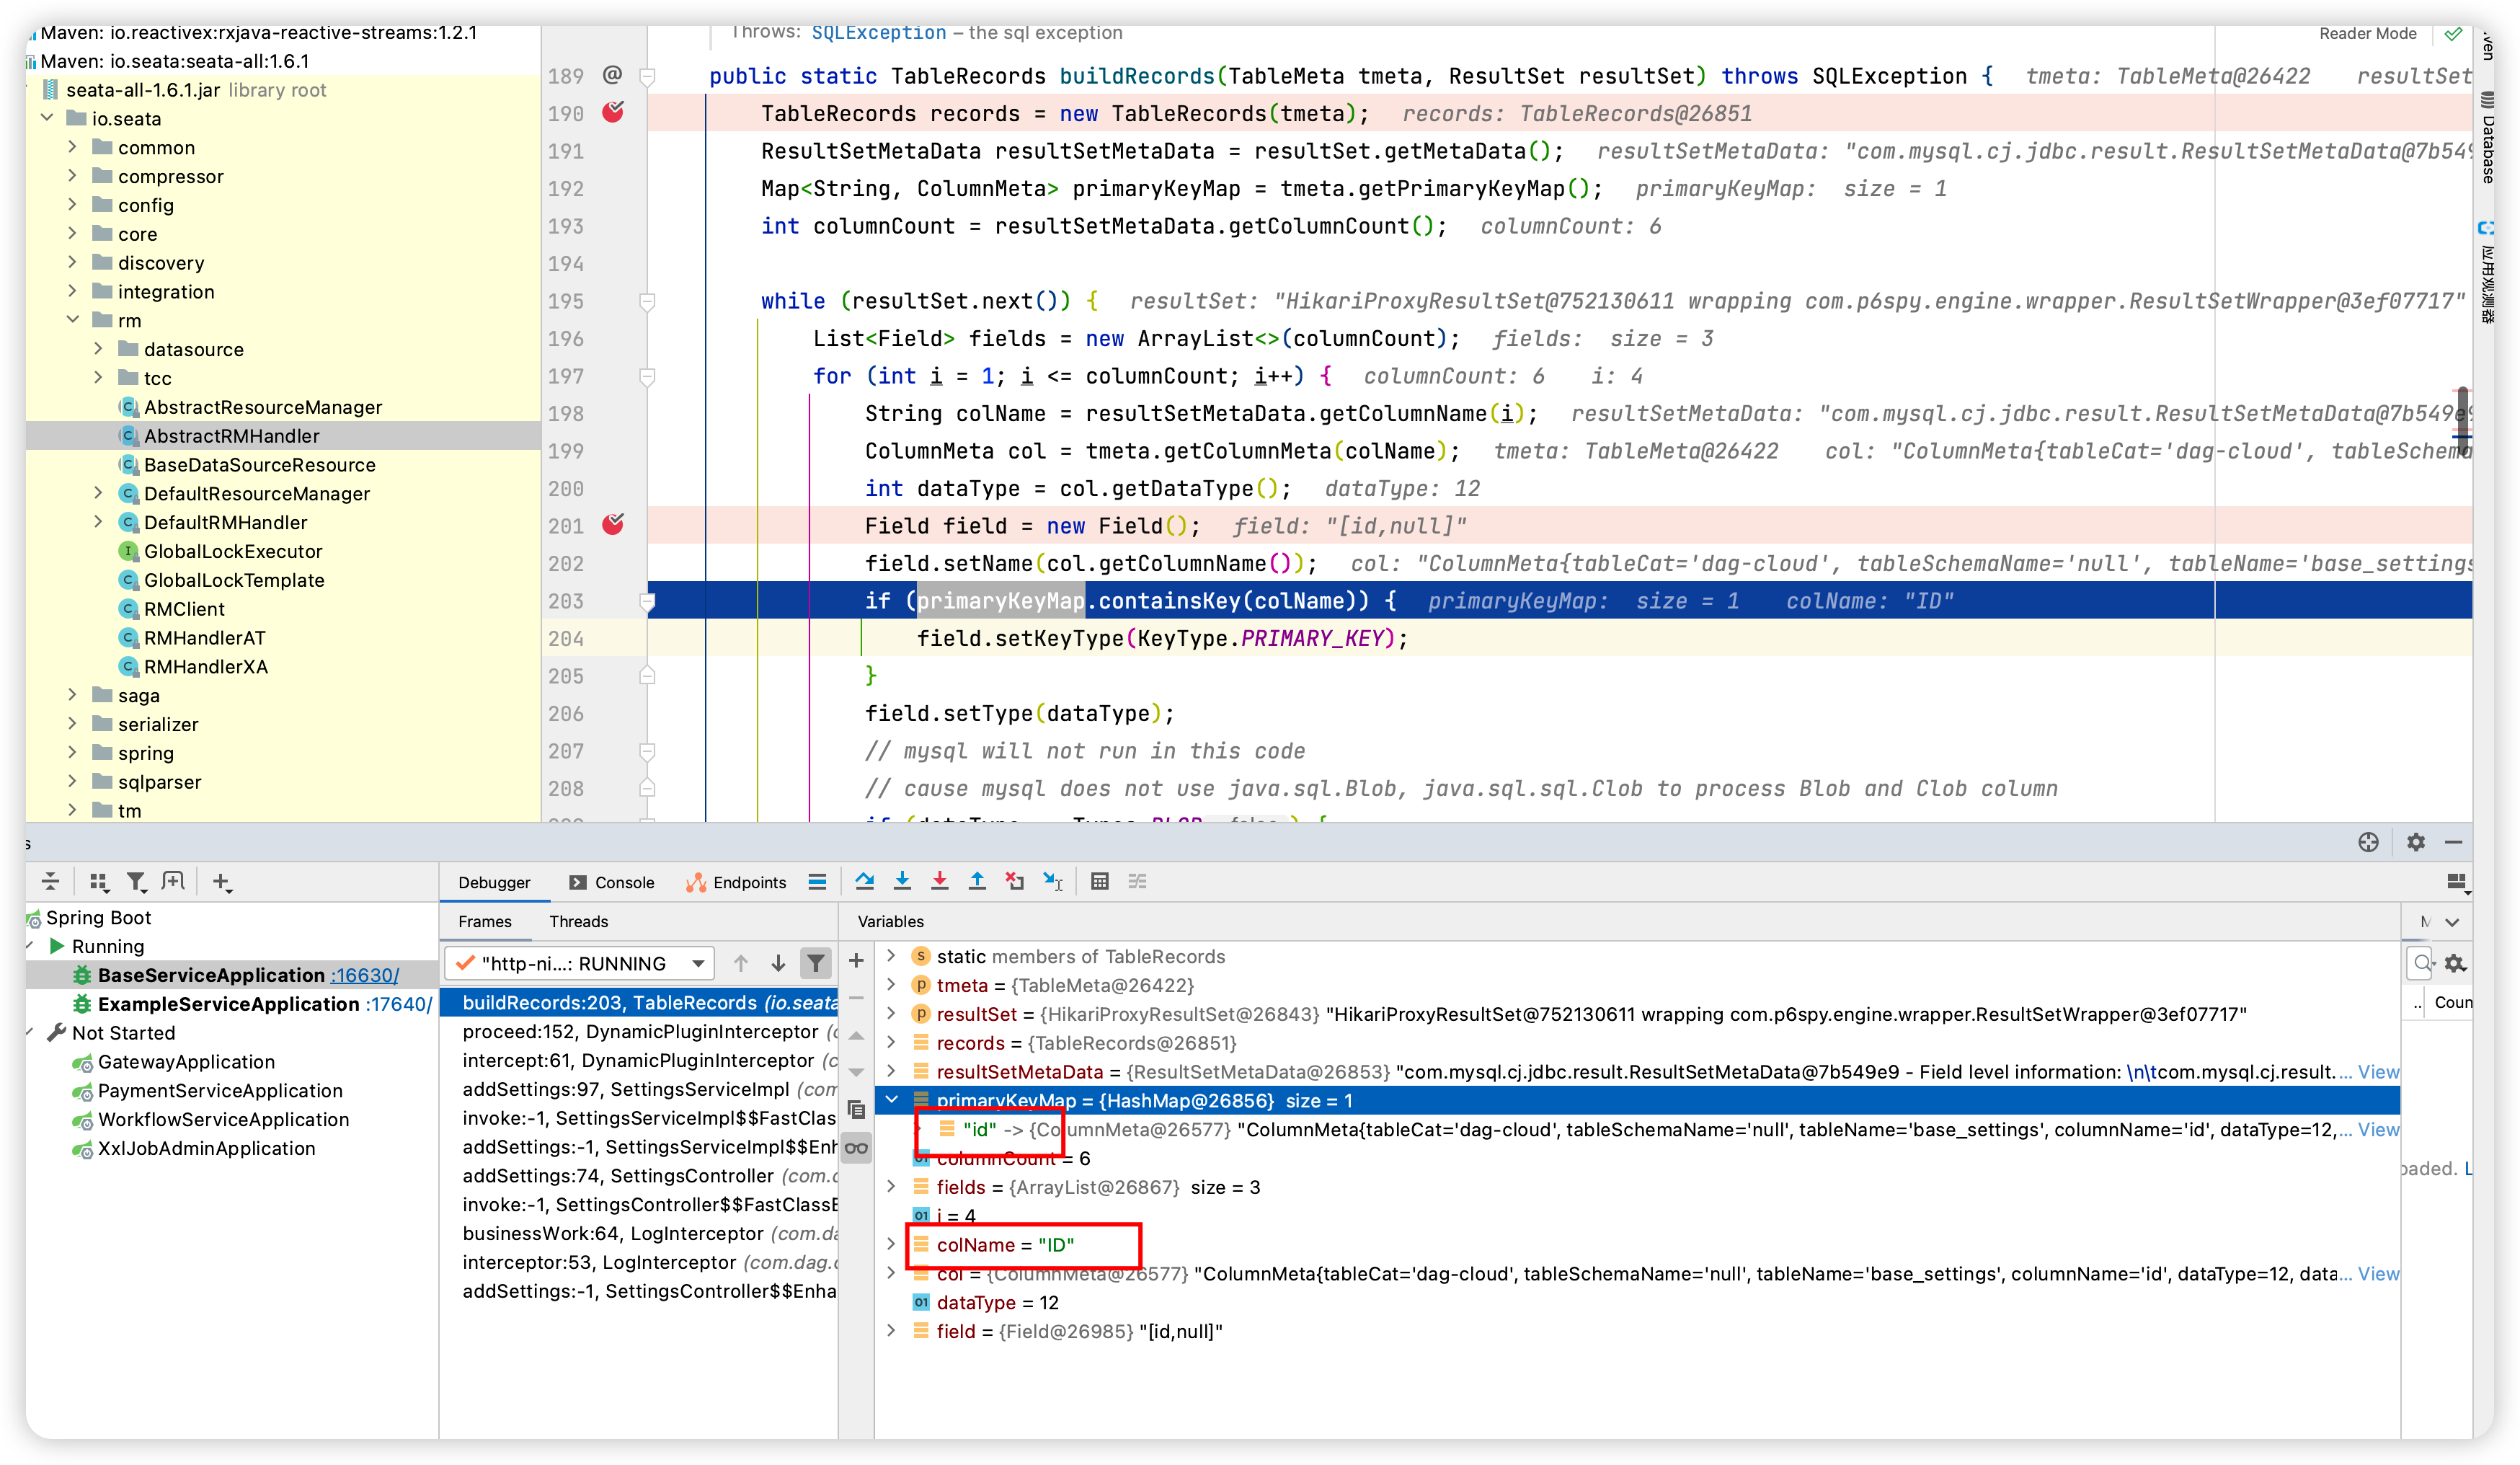Image resolution: width=2520 pixels, height=1465 pixels.
Task: Toggle code fold marker at line 205
Action: tap(647, 676)
